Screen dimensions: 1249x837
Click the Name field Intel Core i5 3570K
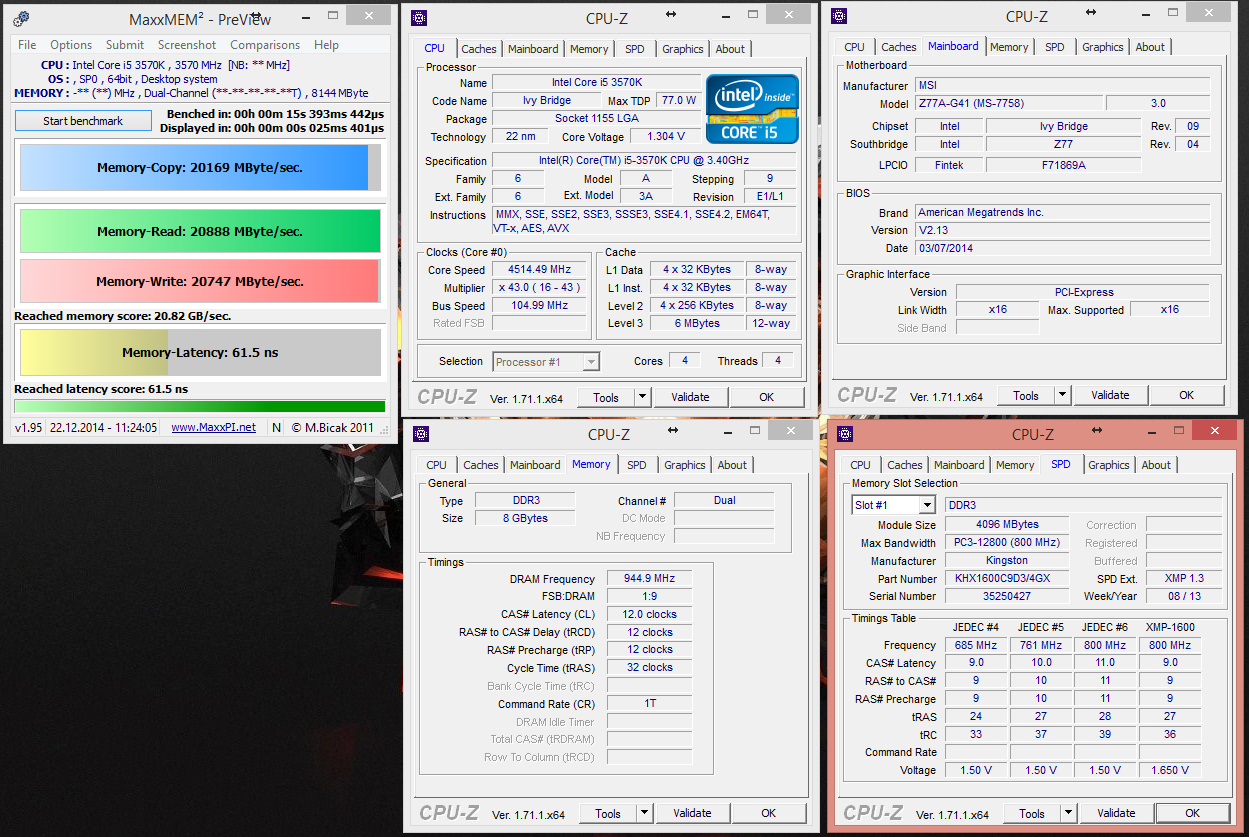pyautogui.click(x=596, y=82)
